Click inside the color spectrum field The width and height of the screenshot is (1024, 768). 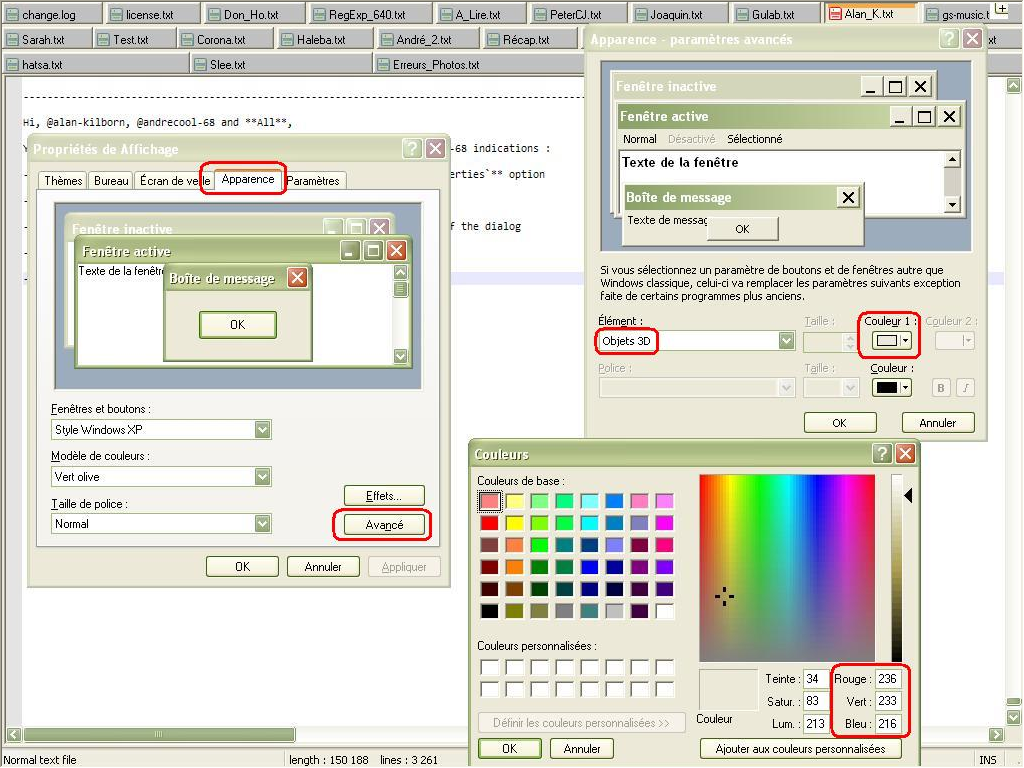(787, 568)
